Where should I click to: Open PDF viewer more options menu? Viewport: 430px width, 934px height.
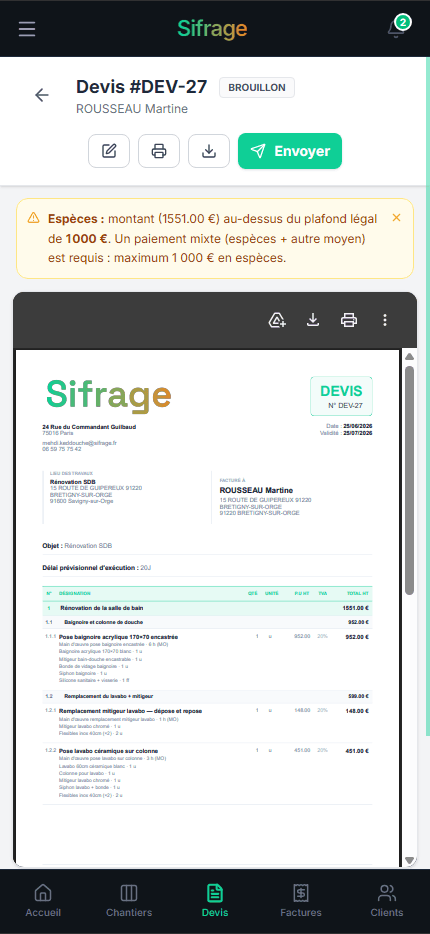(x=385, y=320)
